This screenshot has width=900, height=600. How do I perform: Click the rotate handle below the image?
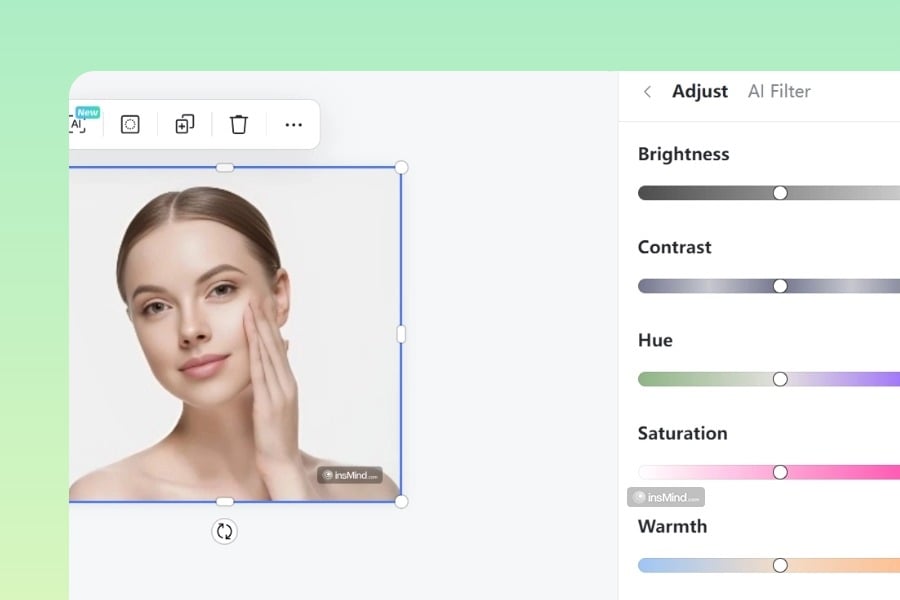[x=224, y=531]
